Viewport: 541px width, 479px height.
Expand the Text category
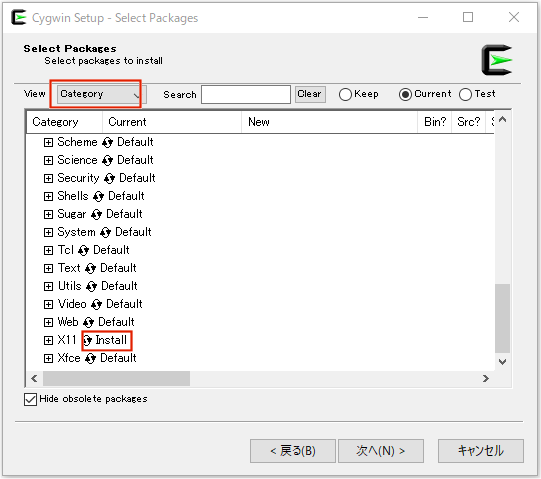[48, 268]
